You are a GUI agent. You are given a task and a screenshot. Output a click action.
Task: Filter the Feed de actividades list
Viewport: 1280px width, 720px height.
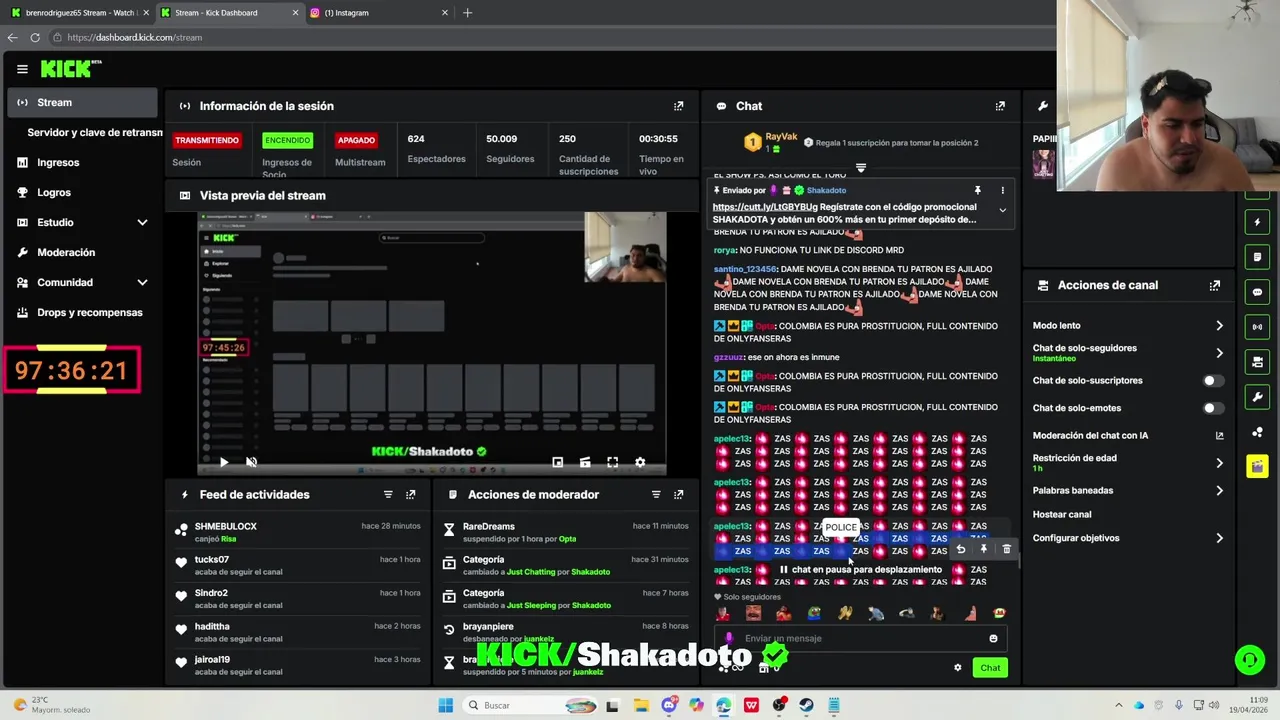(388, 495)
